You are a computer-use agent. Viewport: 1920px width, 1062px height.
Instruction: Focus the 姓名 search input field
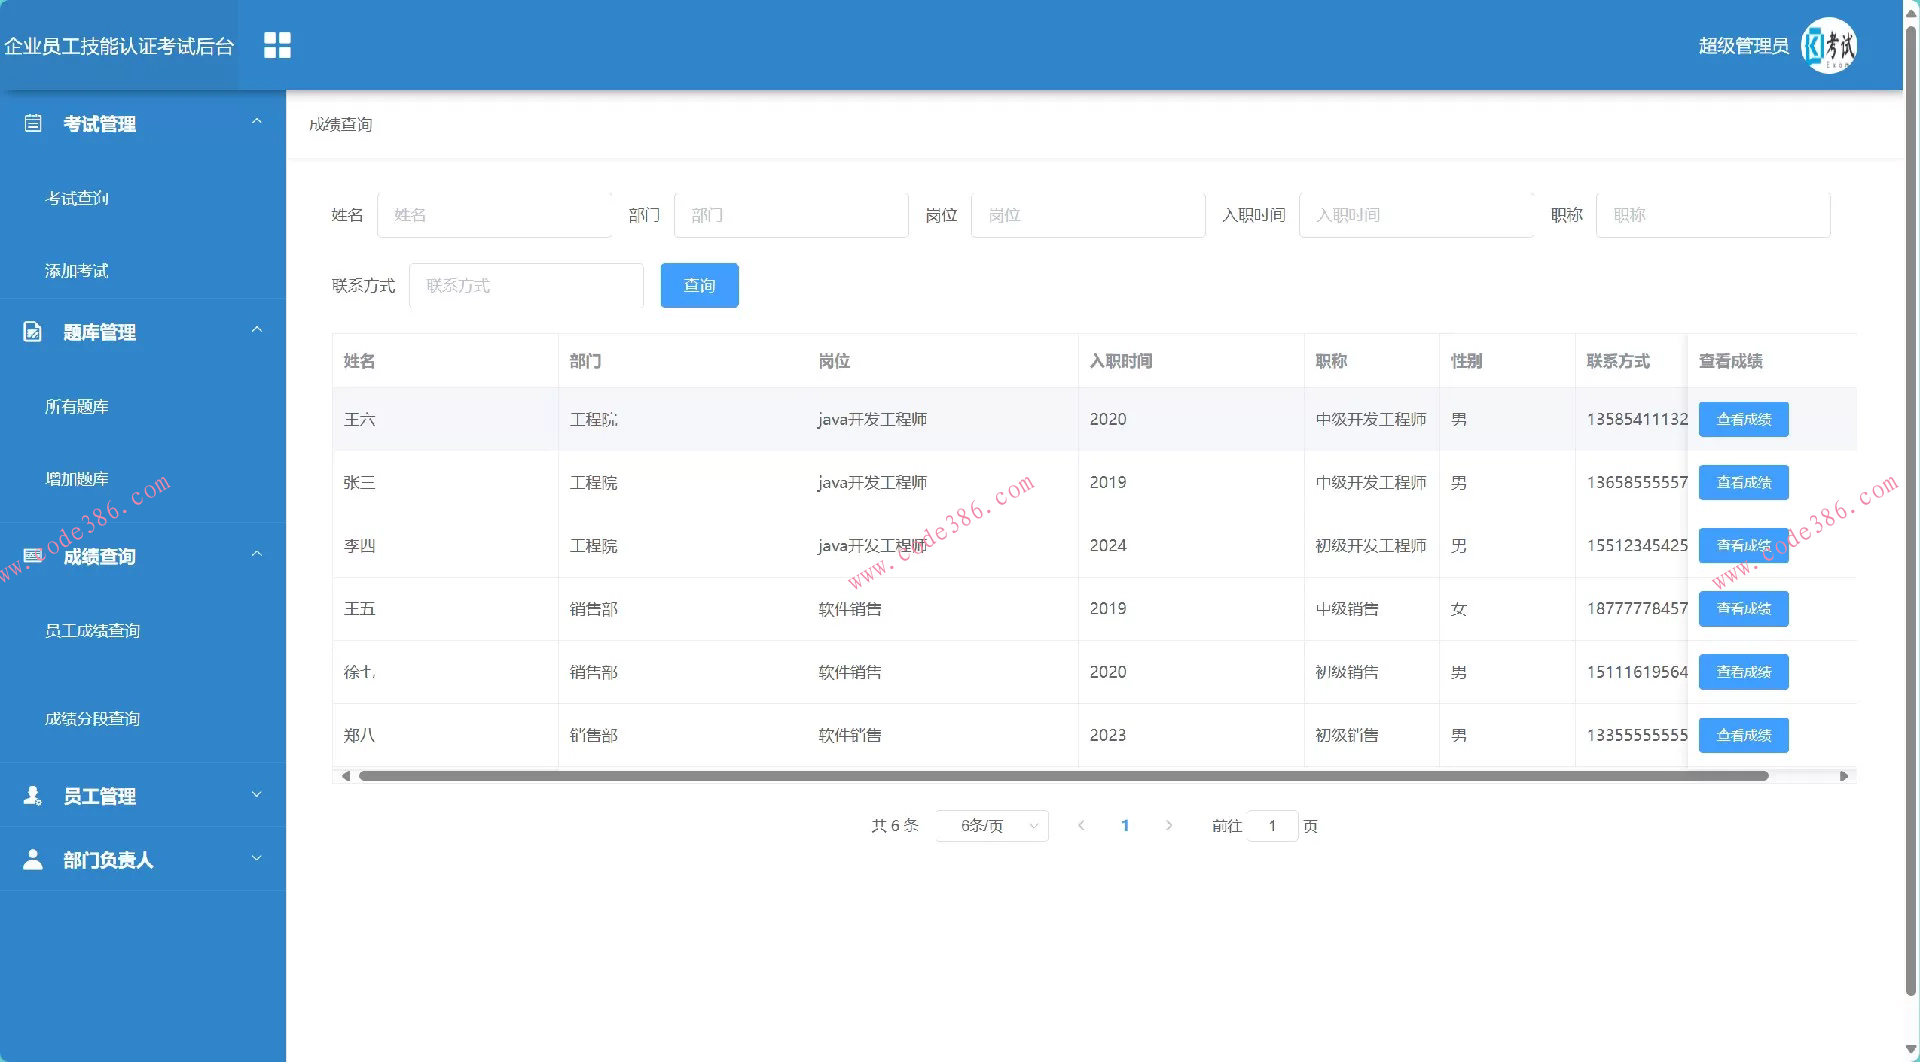[x=494, y=215]
